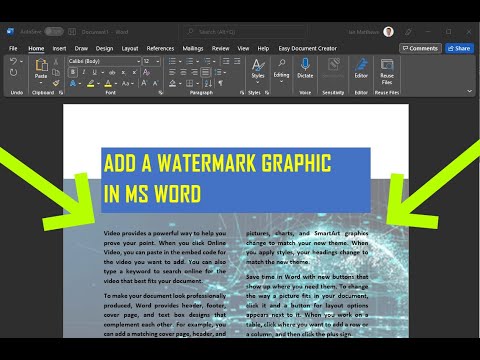
Task: Clear all formatting icon in Font group
Action: pyautogui.click(x=146, y=72)
